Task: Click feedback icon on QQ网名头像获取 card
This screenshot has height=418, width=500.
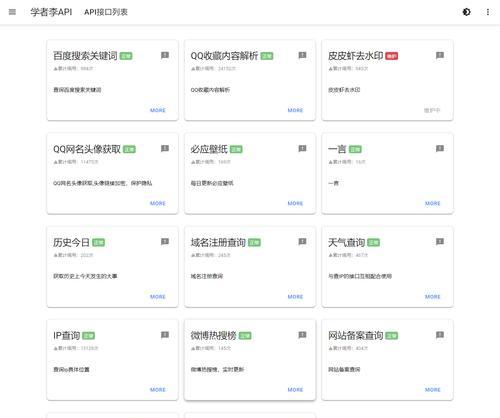Action: tap(165, 148)
